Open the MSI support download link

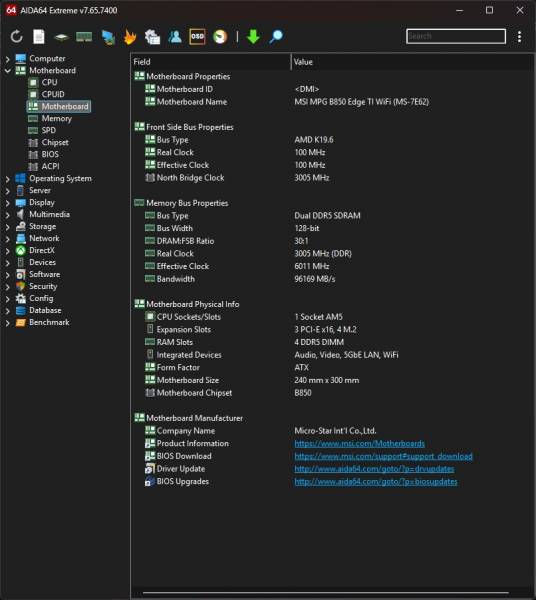pyautogui.click(x=383, y=456)
